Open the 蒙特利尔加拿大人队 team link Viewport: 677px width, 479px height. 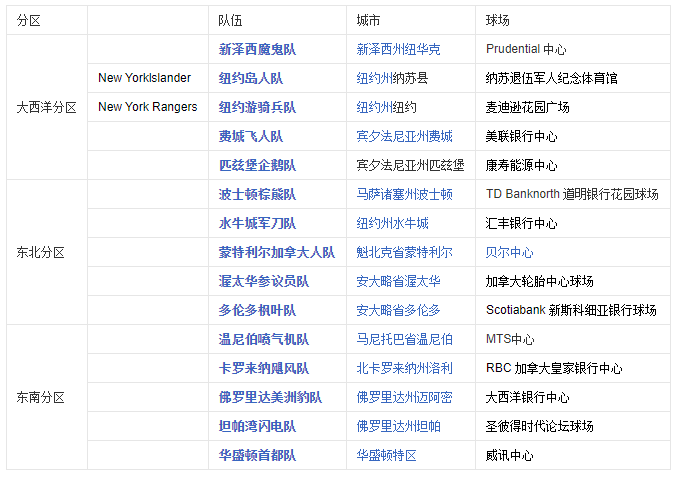pos(276,252)
